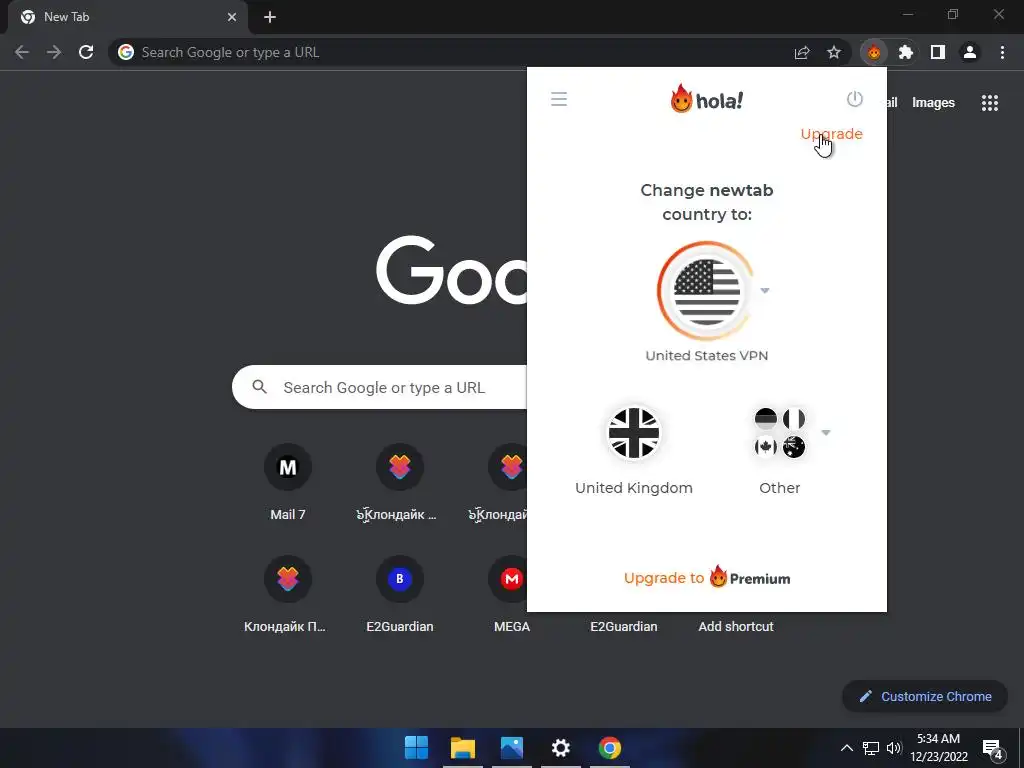1024x768 pixels.
Task: Click Upgrade to Premium link
Action: [707, 578]
